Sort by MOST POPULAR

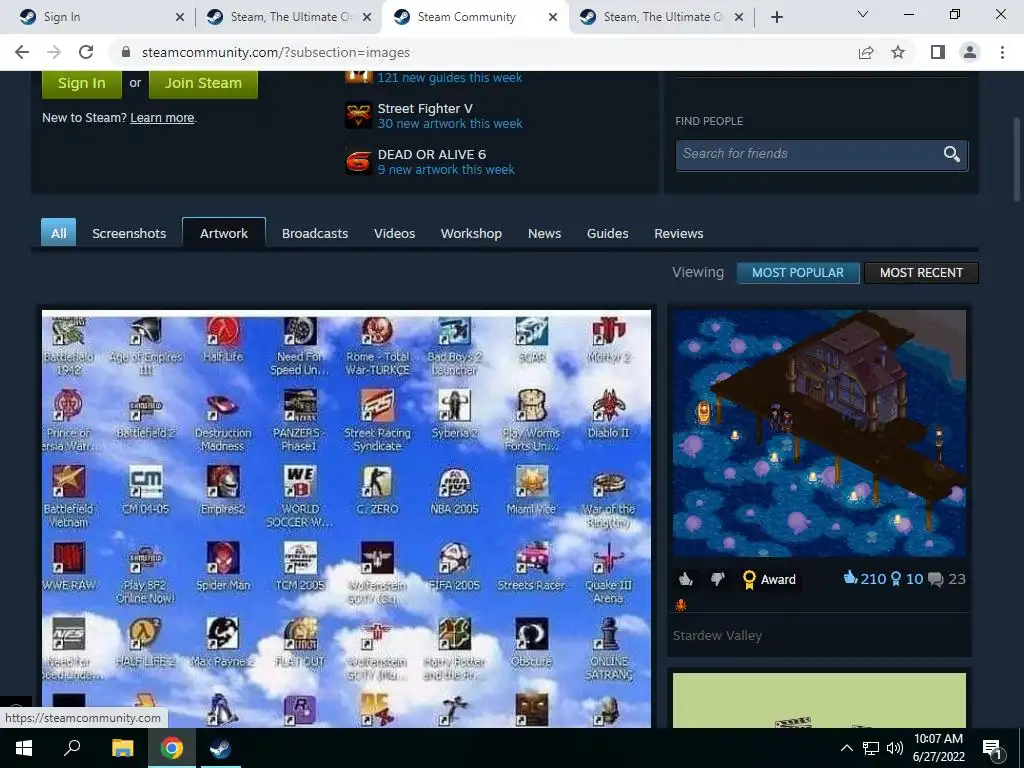coord(797,273)
